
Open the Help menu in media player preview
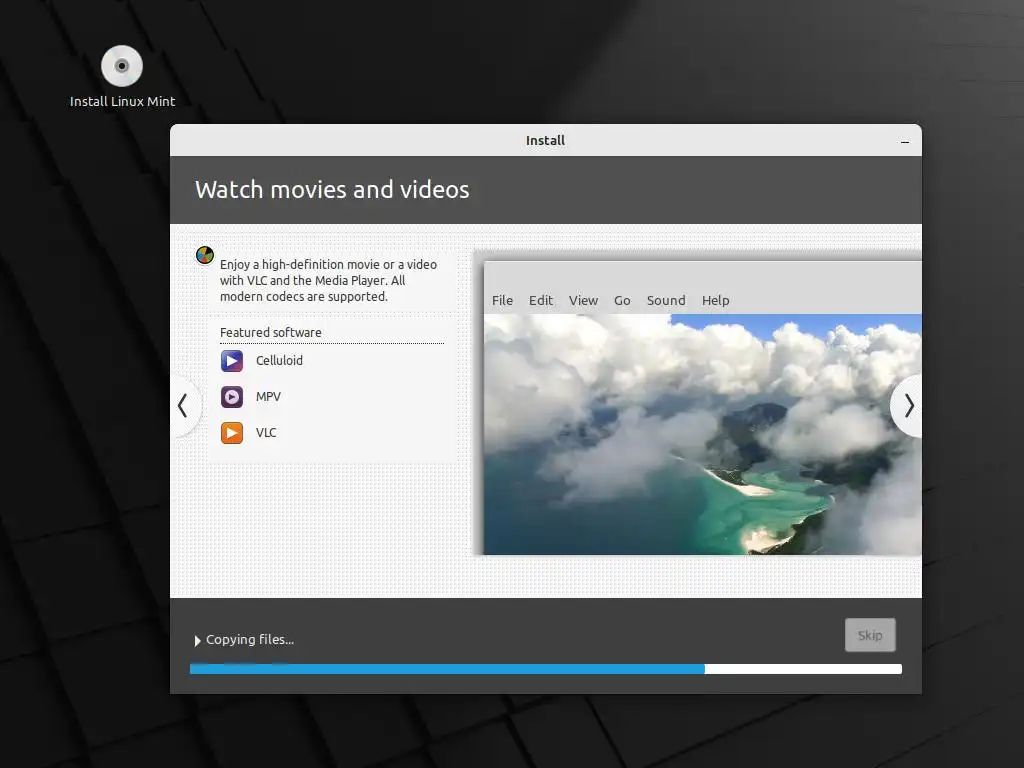click(715, 300)
